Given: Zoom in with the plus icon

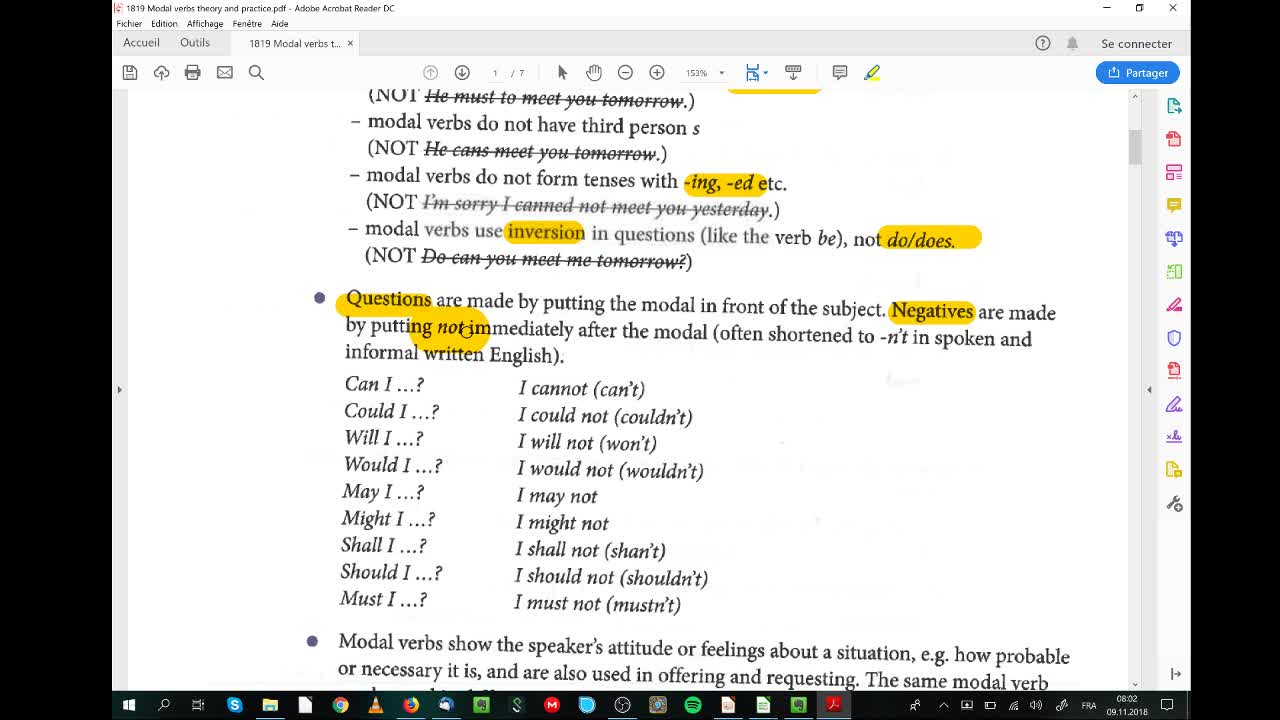Looking at the screenshot, I should 657,72.
